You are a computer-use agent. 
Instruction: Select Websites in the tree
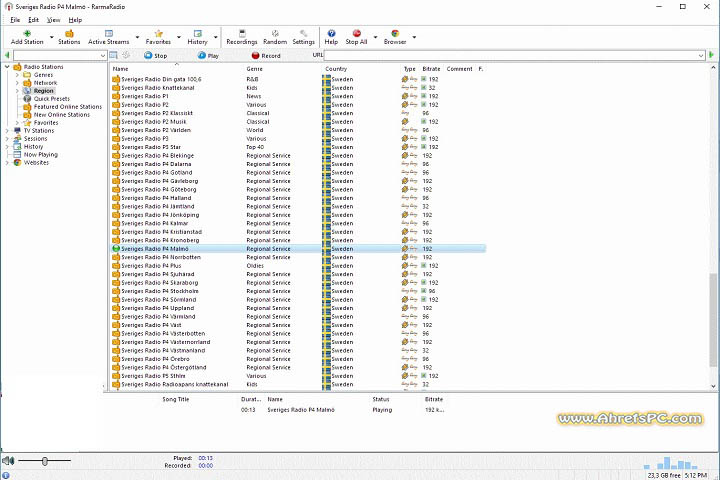click(x=36, y=163)
